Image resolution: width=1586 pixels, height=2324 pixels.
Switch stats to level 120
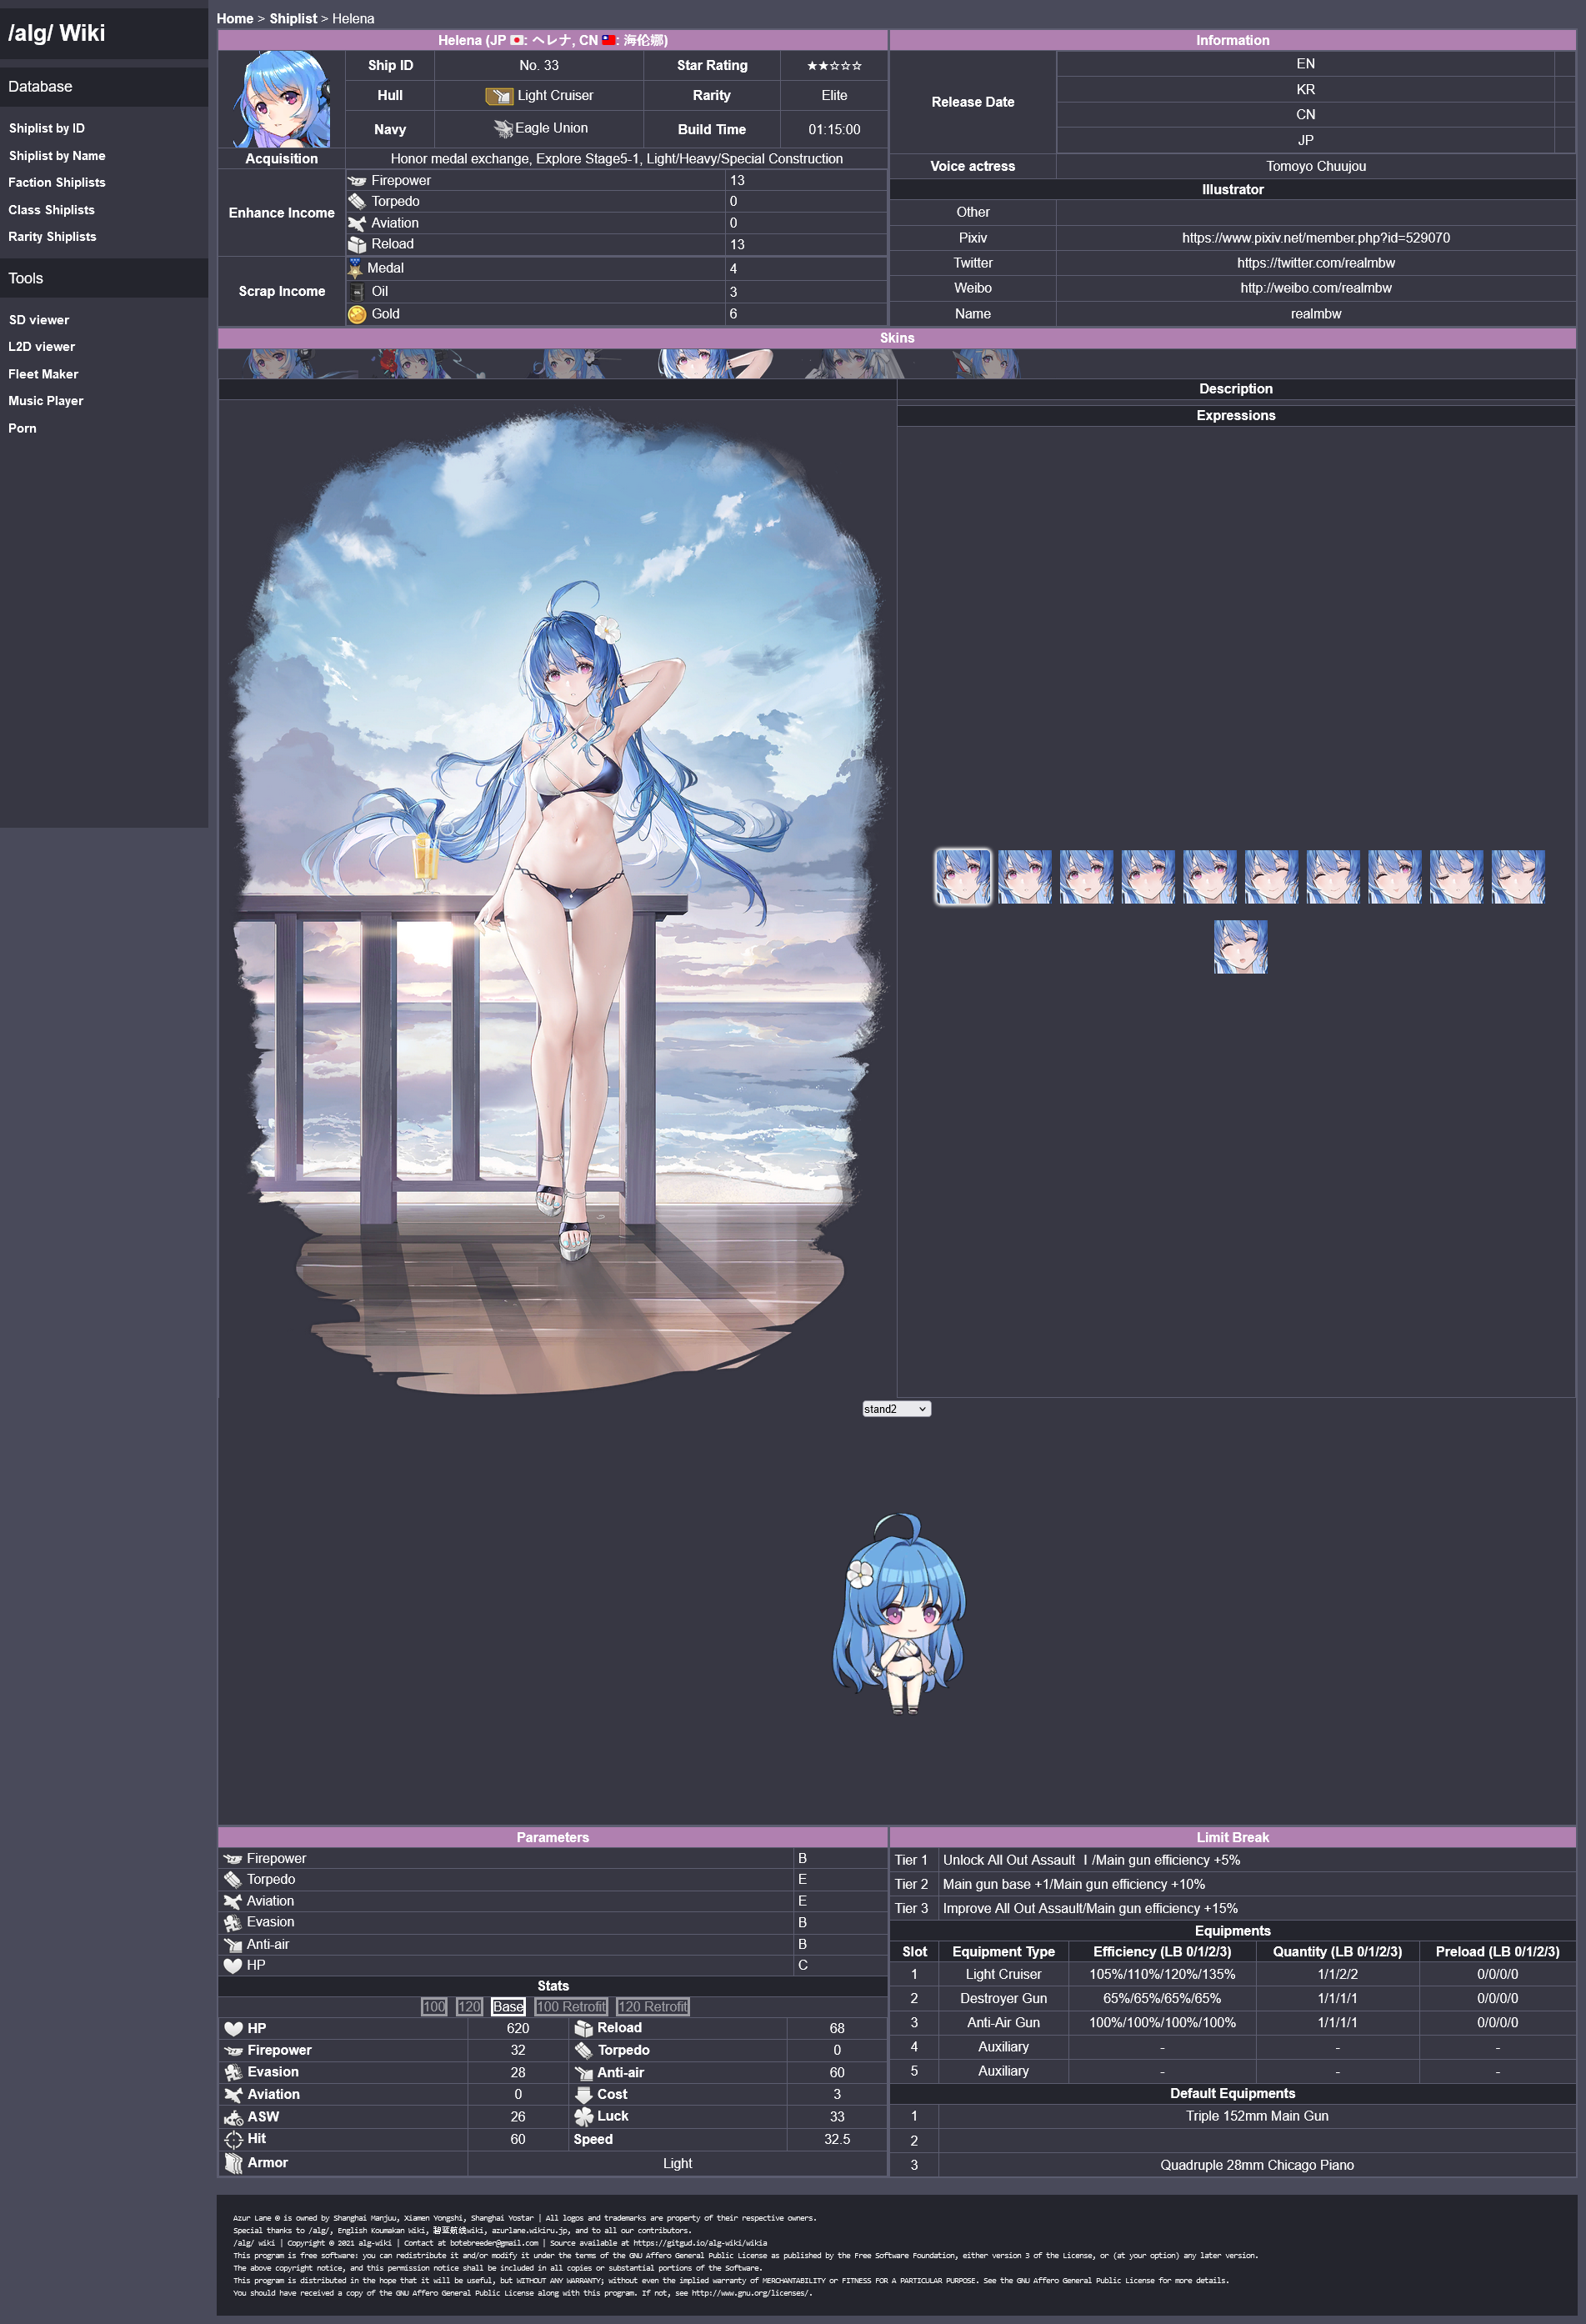(469, 2006)
